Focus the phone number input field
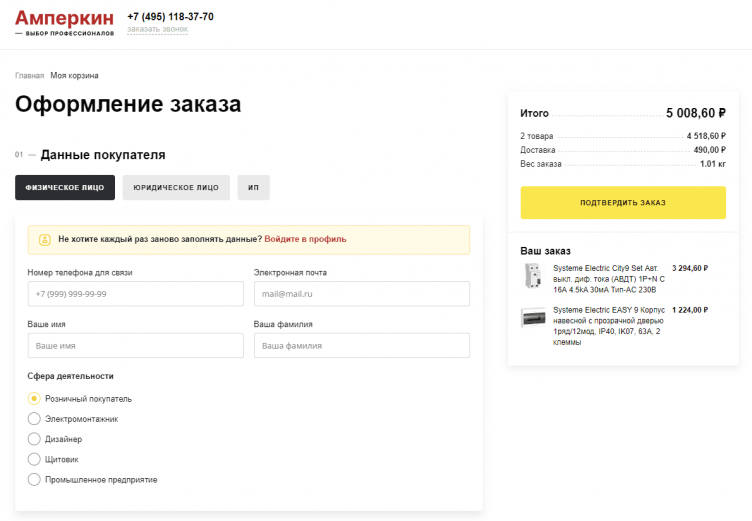Viewport: 752px width, 521px height. [136, 294]
